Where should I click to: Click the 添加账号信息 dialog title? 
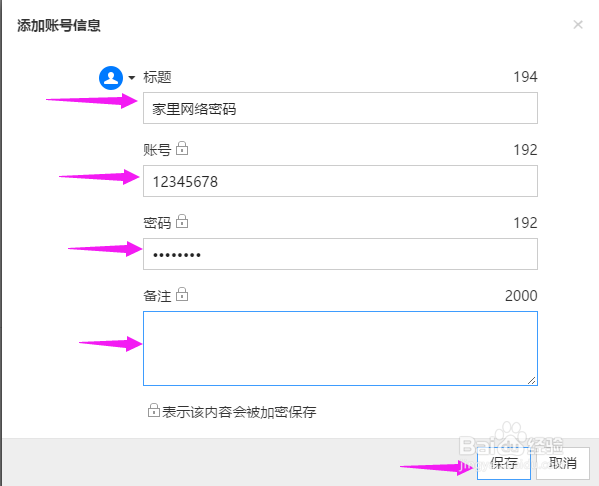coord(59,26)
